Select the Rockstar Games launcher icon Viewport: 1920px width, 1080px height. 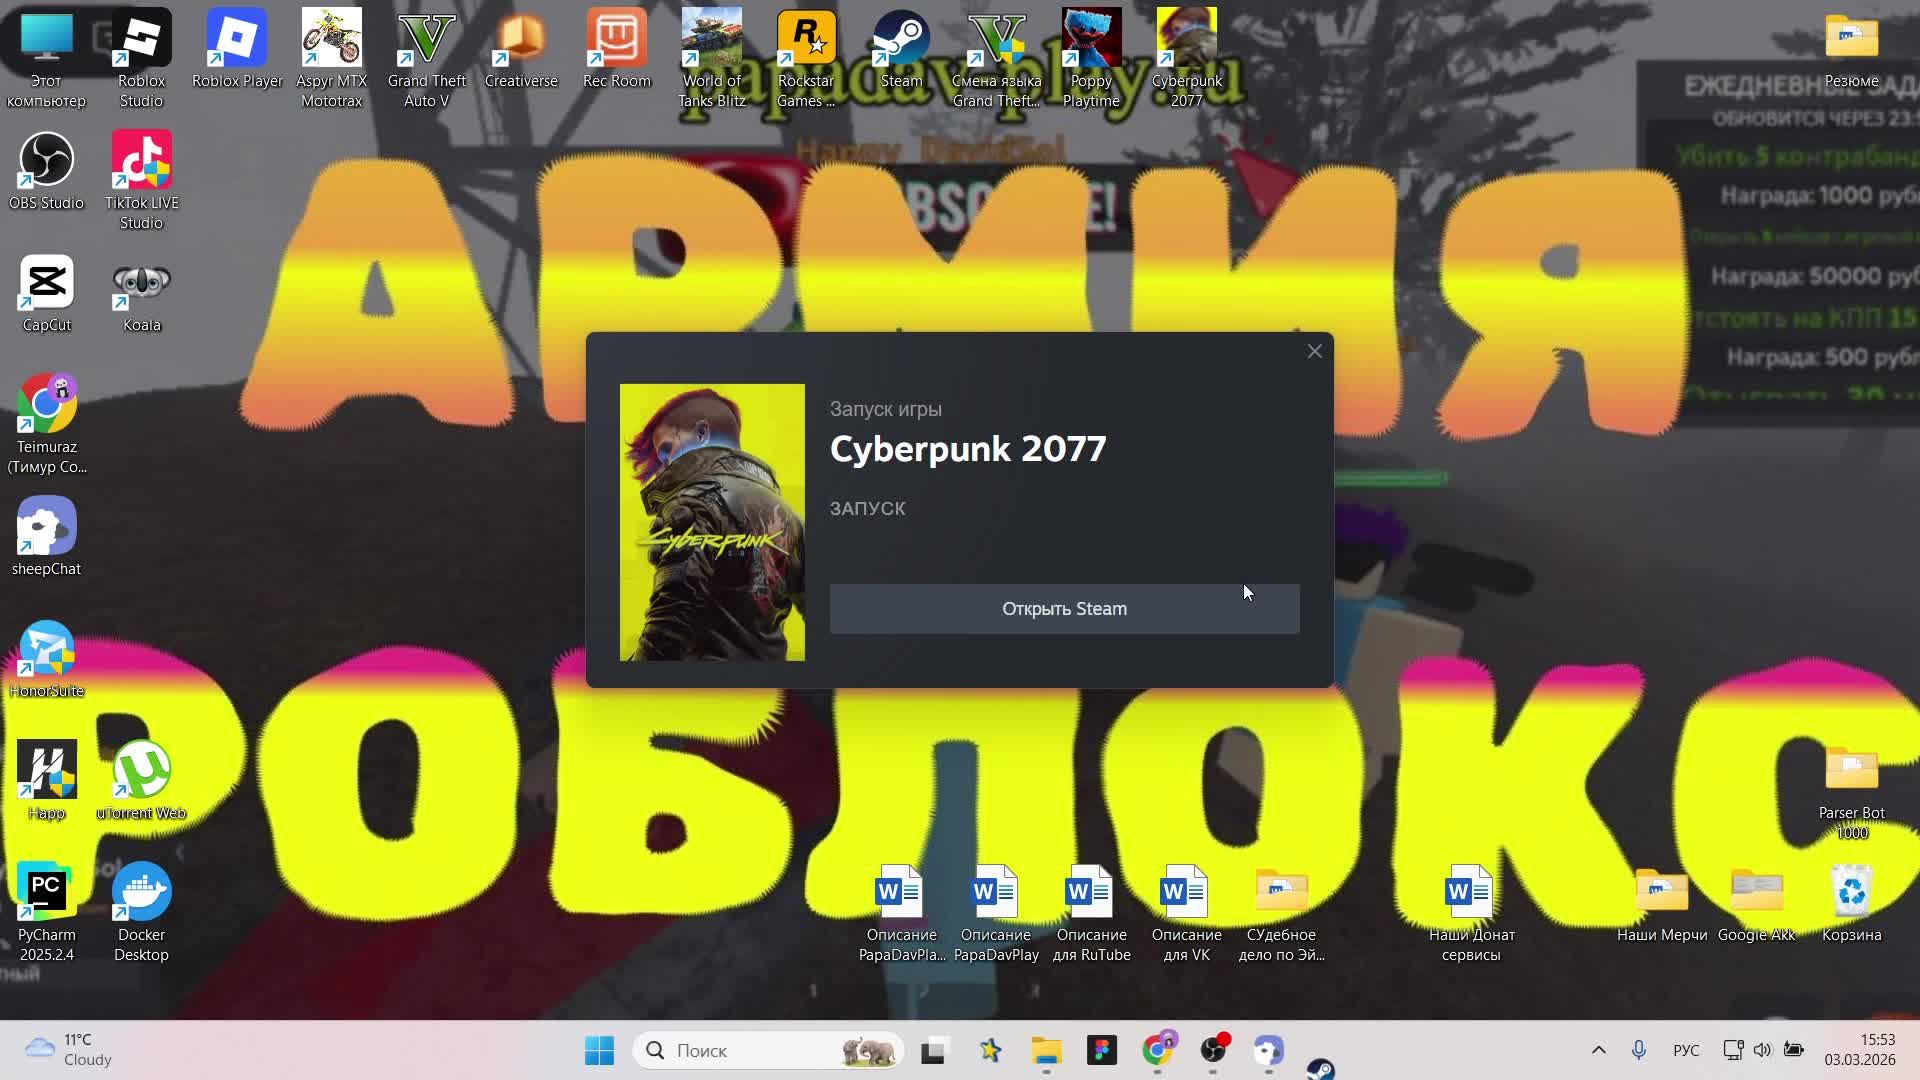tap(806, 41)
